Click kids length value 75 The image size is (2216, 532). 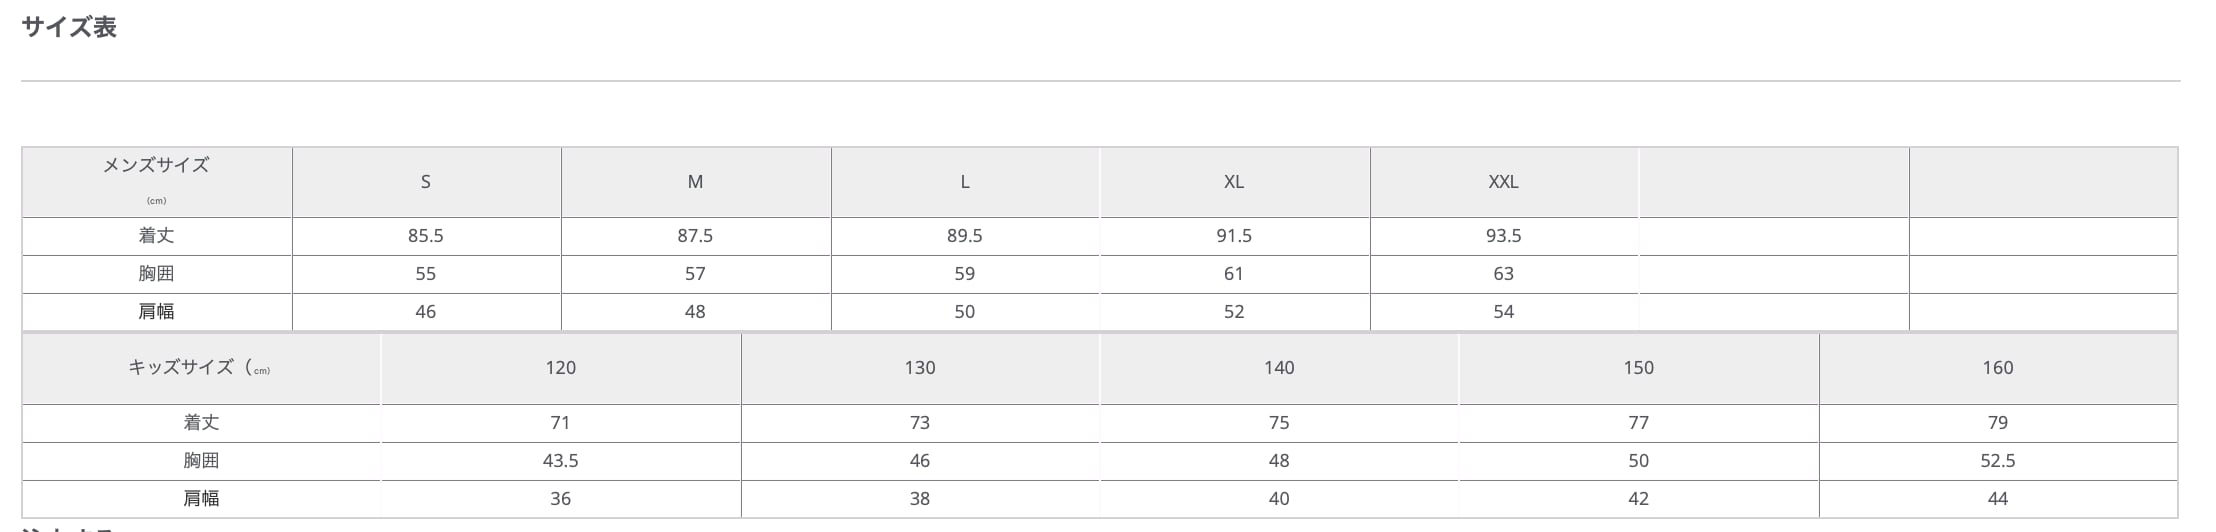coord(1279,423)
